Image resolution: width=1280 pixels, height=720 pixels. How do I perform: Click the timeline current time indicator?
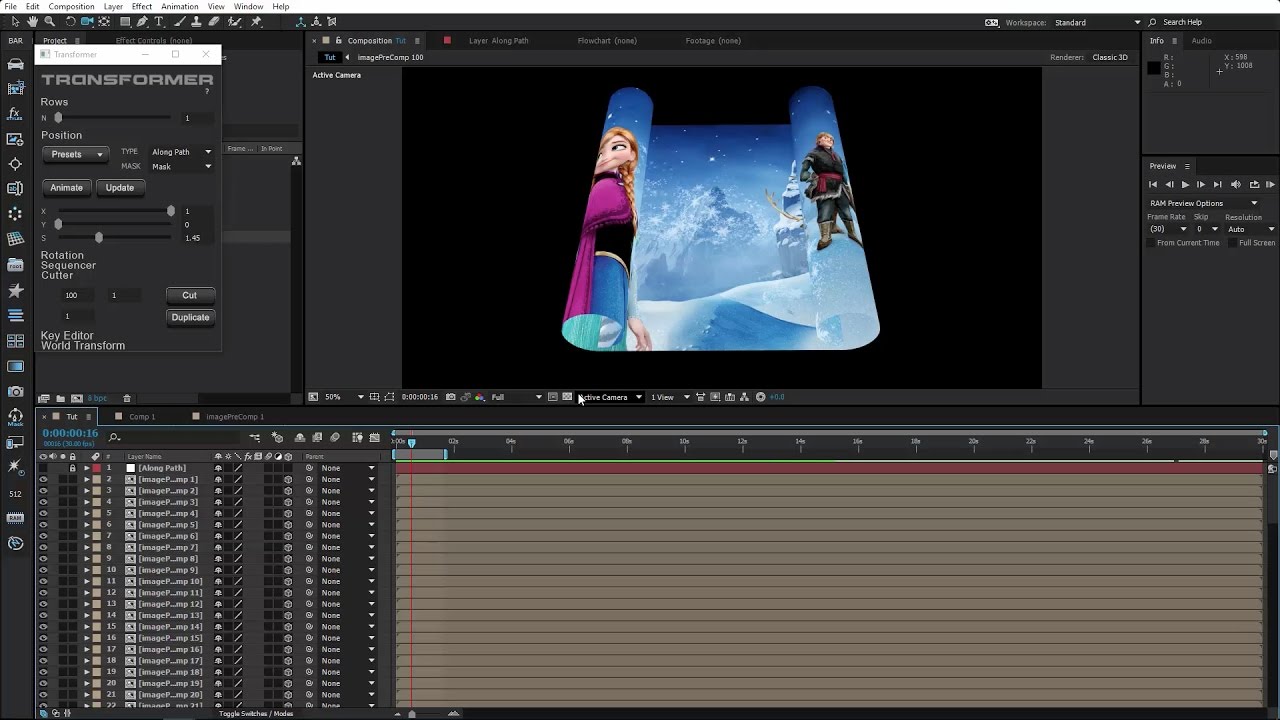coord(411,442)
